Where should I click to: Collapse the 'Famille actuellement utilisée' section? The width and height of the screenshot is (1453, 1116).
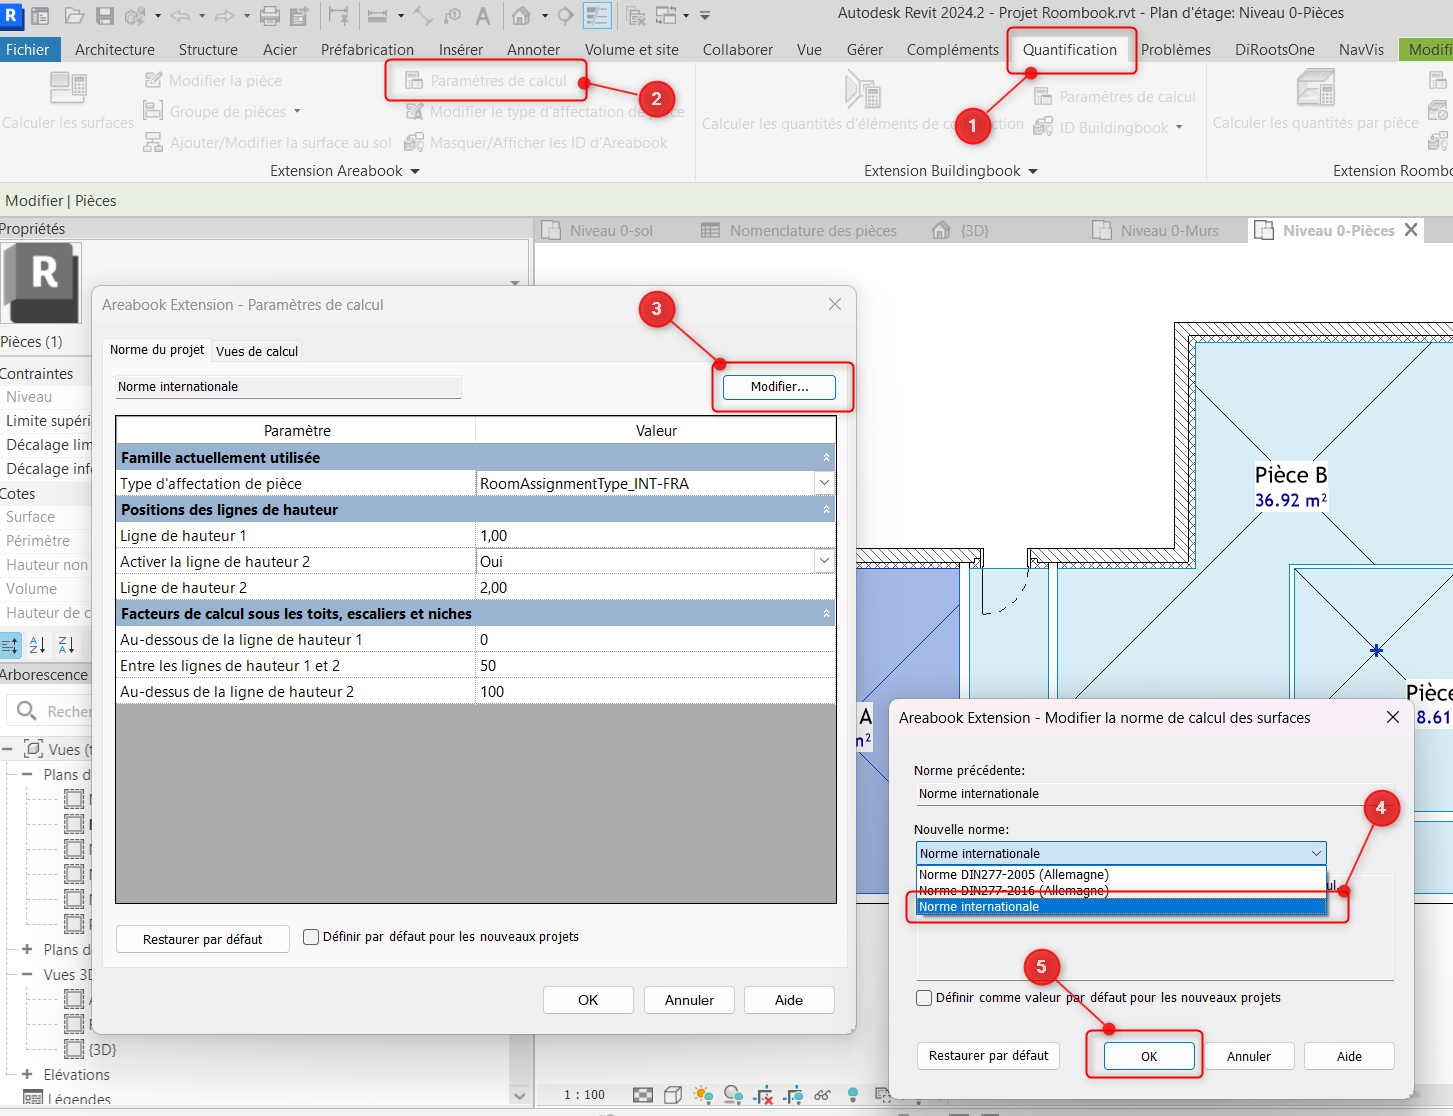pyautogui.click(x=826, y=458)
